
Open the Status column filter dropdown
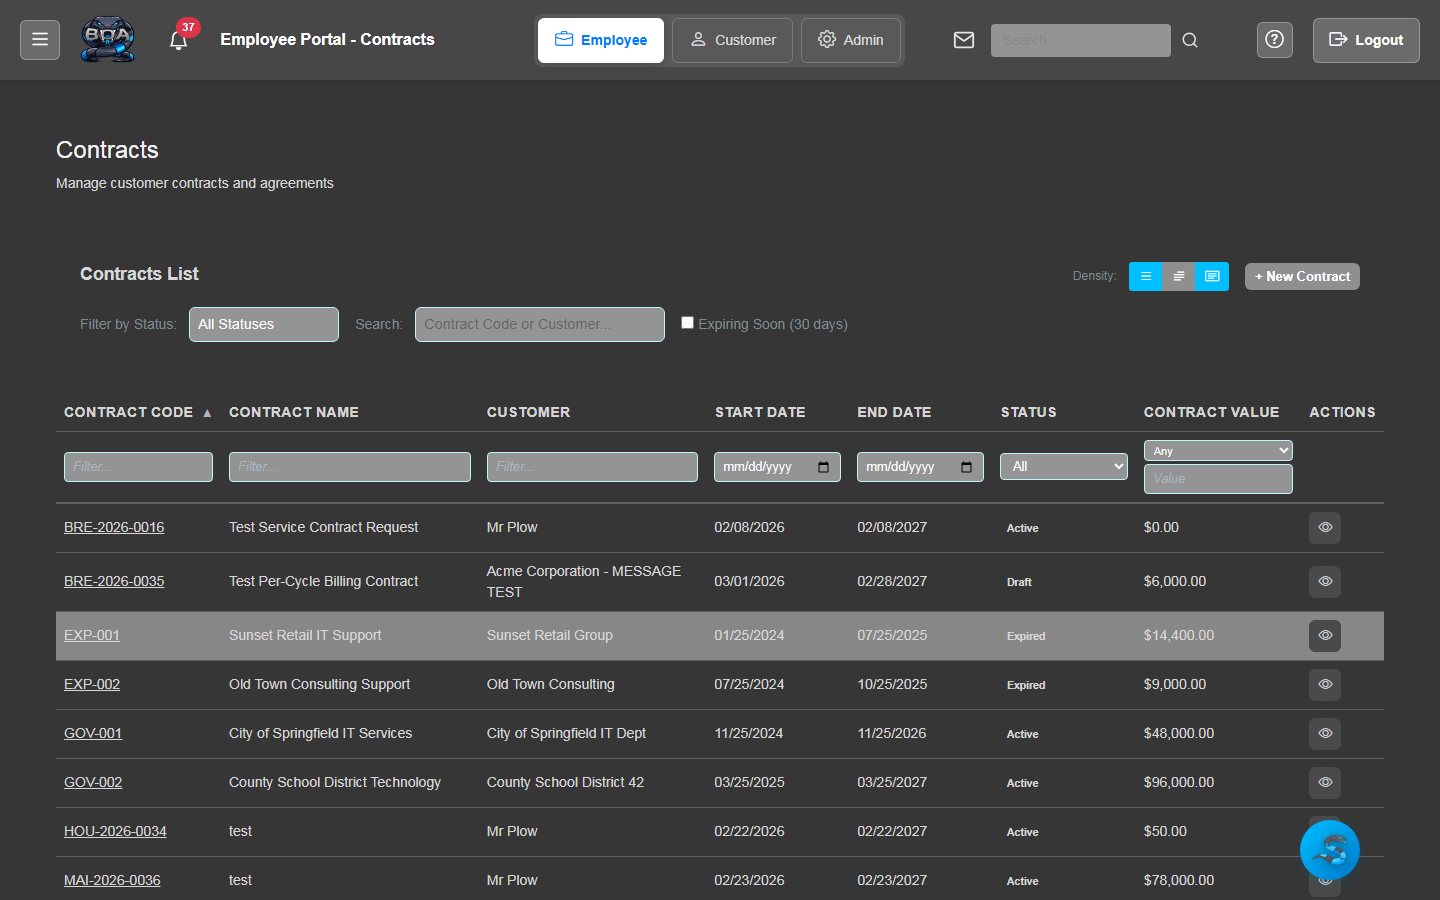[1063, 467]
